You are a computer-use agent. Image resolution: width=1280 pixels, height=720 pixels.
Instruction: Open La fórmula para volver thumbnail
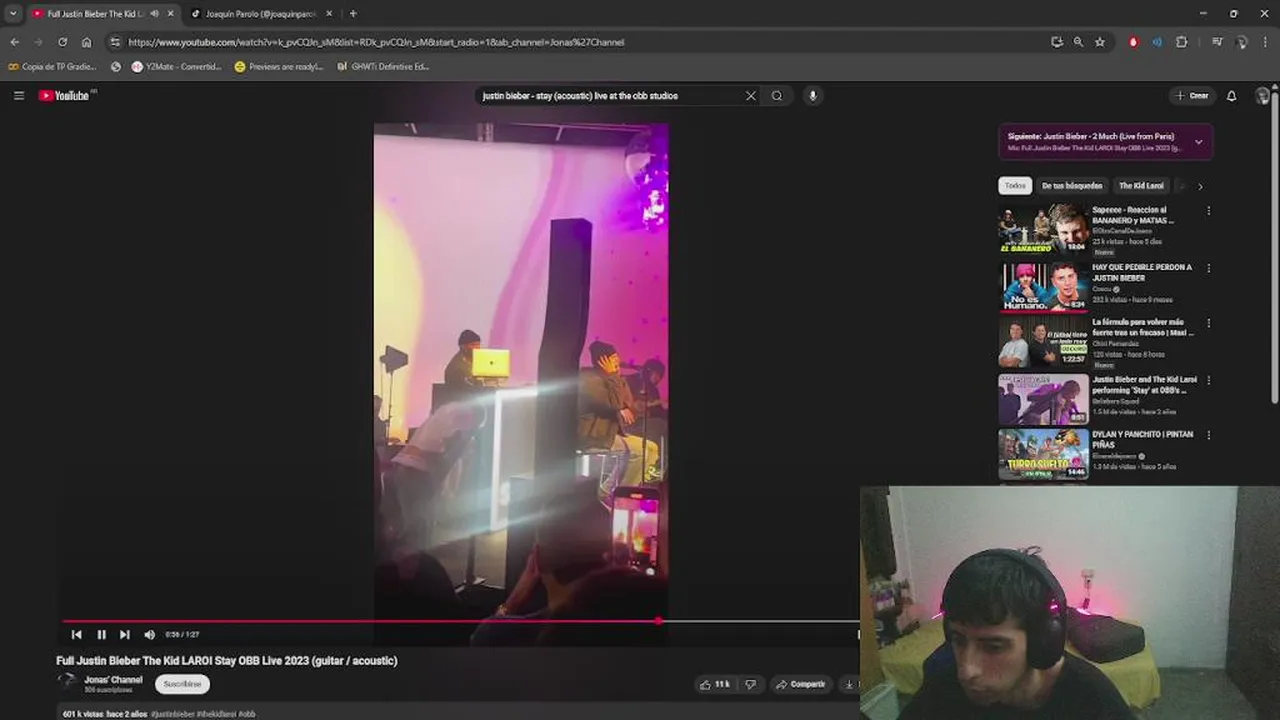[x=1043, y=342]
